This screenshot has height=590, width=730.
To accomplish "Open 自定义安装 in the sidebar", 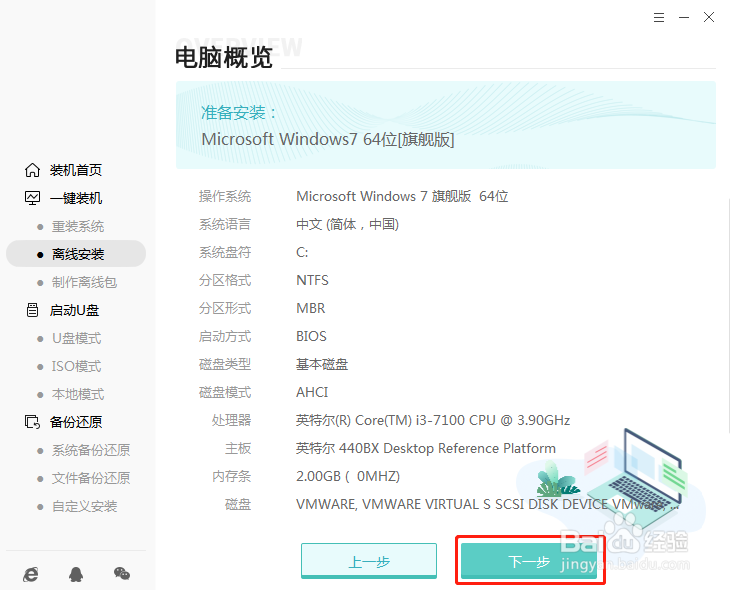I will coord(84,506).
